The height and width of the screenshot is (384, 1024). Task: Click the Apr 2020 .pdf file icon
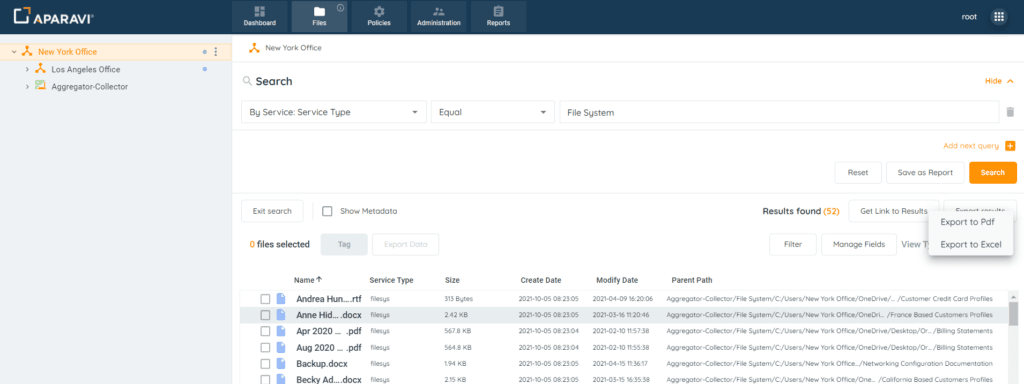tap(281, 331)
